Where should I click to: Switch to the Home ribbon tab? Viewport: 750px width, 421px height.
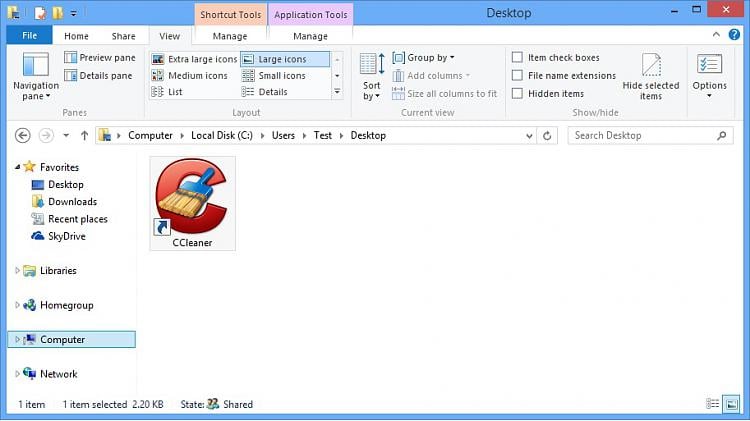click(77, 36)
